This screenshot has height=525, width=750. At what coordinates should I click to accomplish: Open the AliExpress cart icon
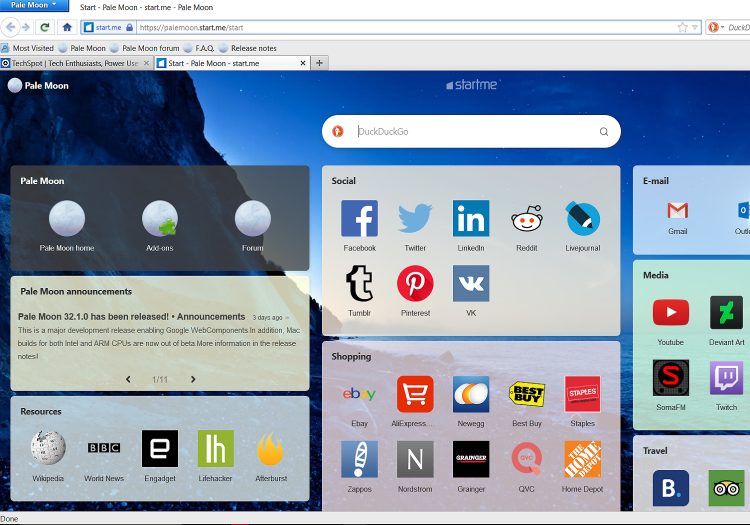415,394
